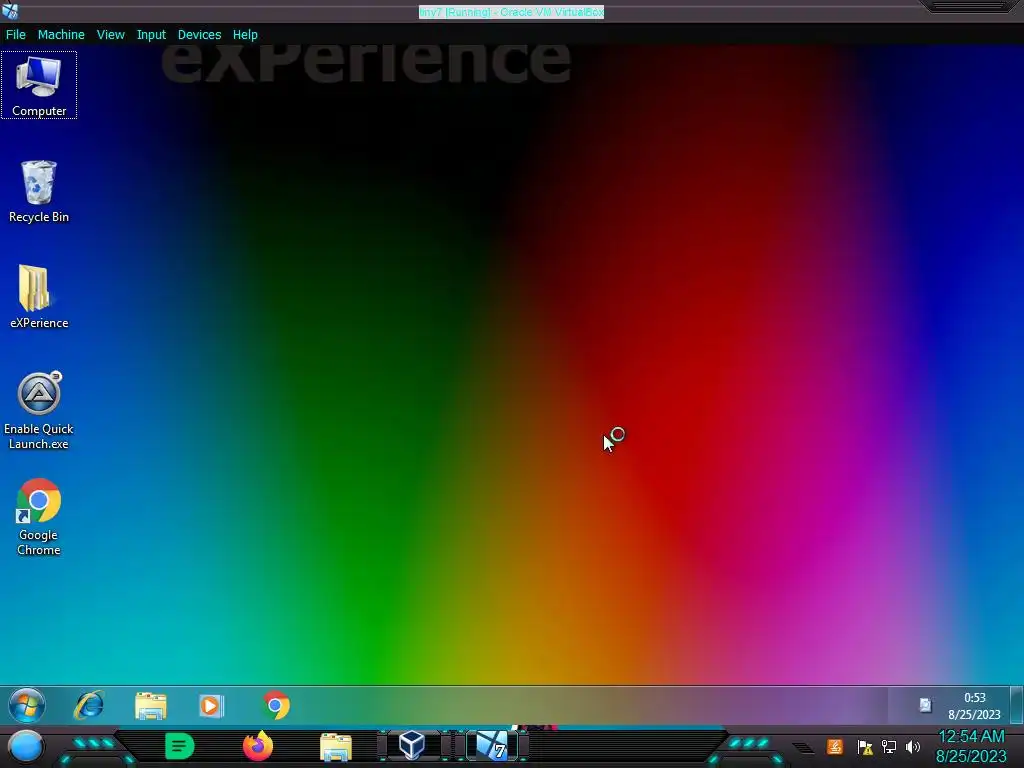
Task: Select the Enable Quick Launch.exe icon
Action: pyautogui.click(x=39, y=411)
